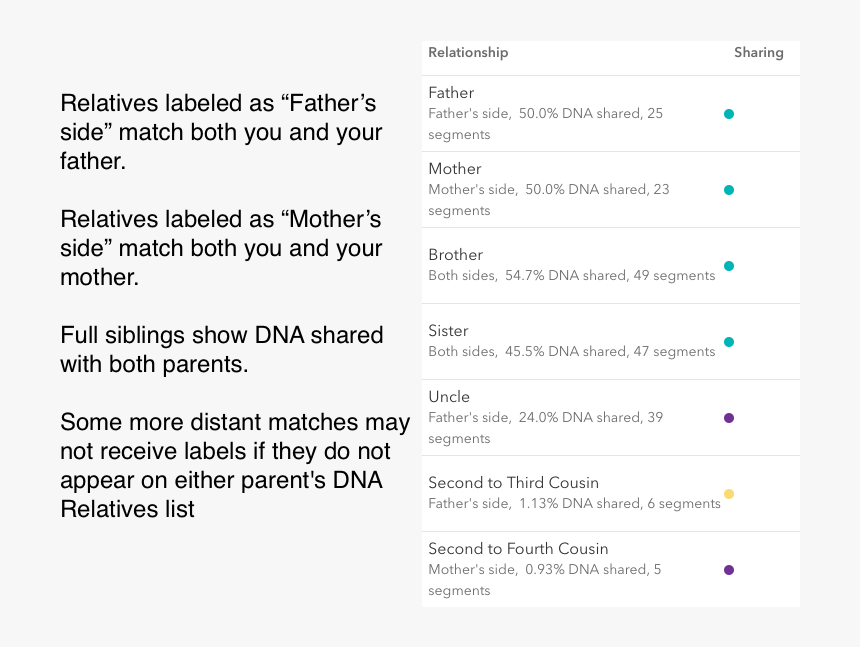Sort by the Sharing column header
Viewport: 860px width, 647px height.
click(x=758, y=52)
